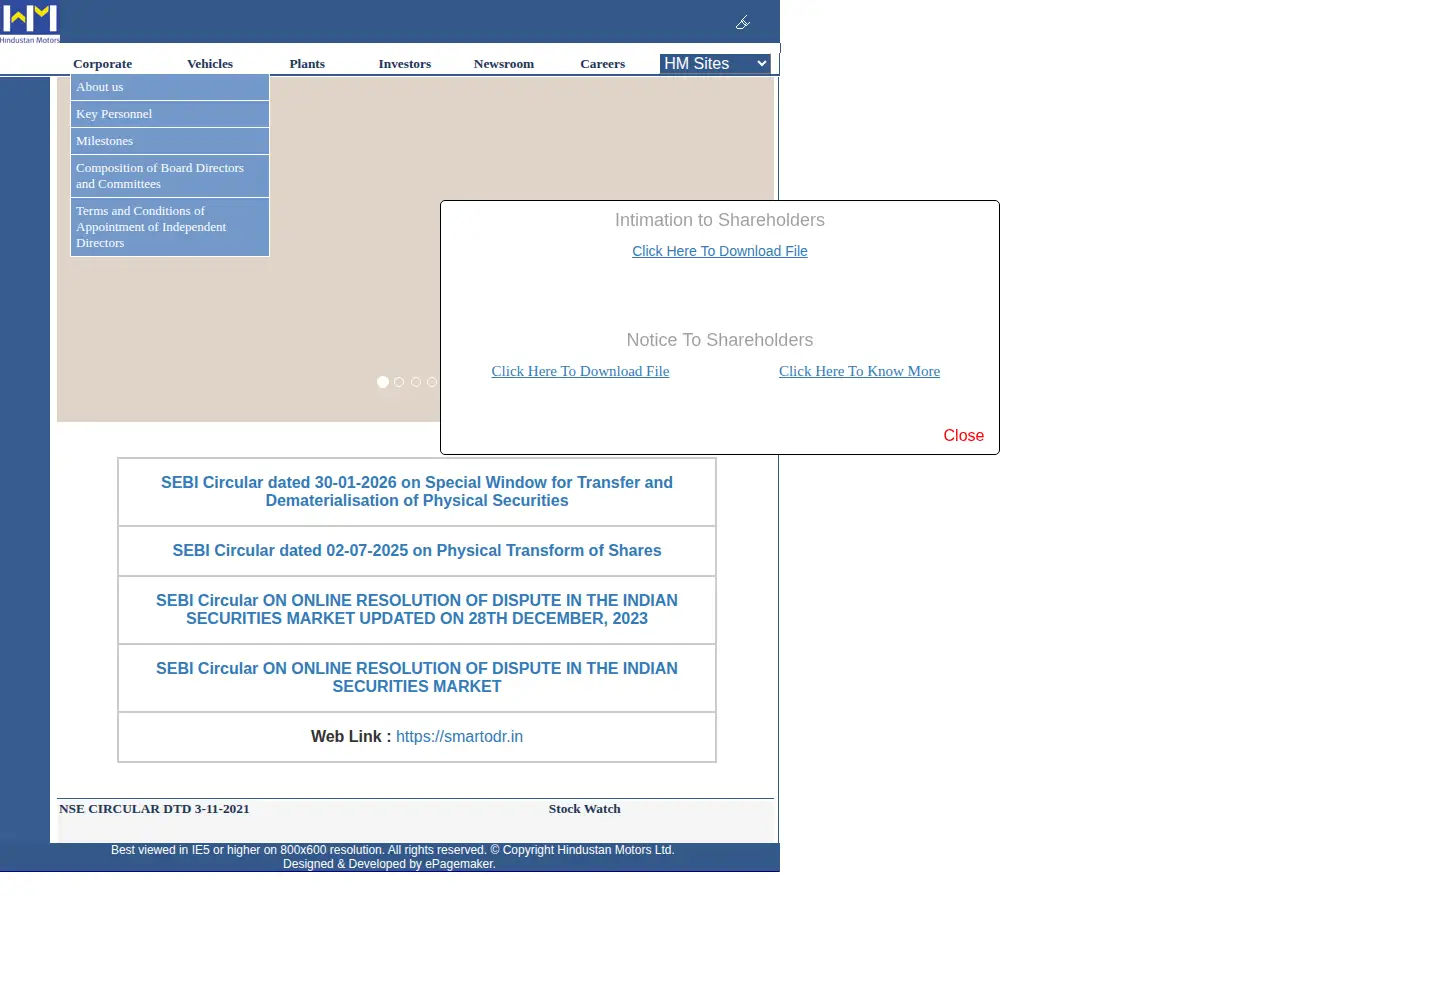Open the HM Sites dropdown
The width and height of the screenshot is (1440, 1000).
(x=715, y=64)
